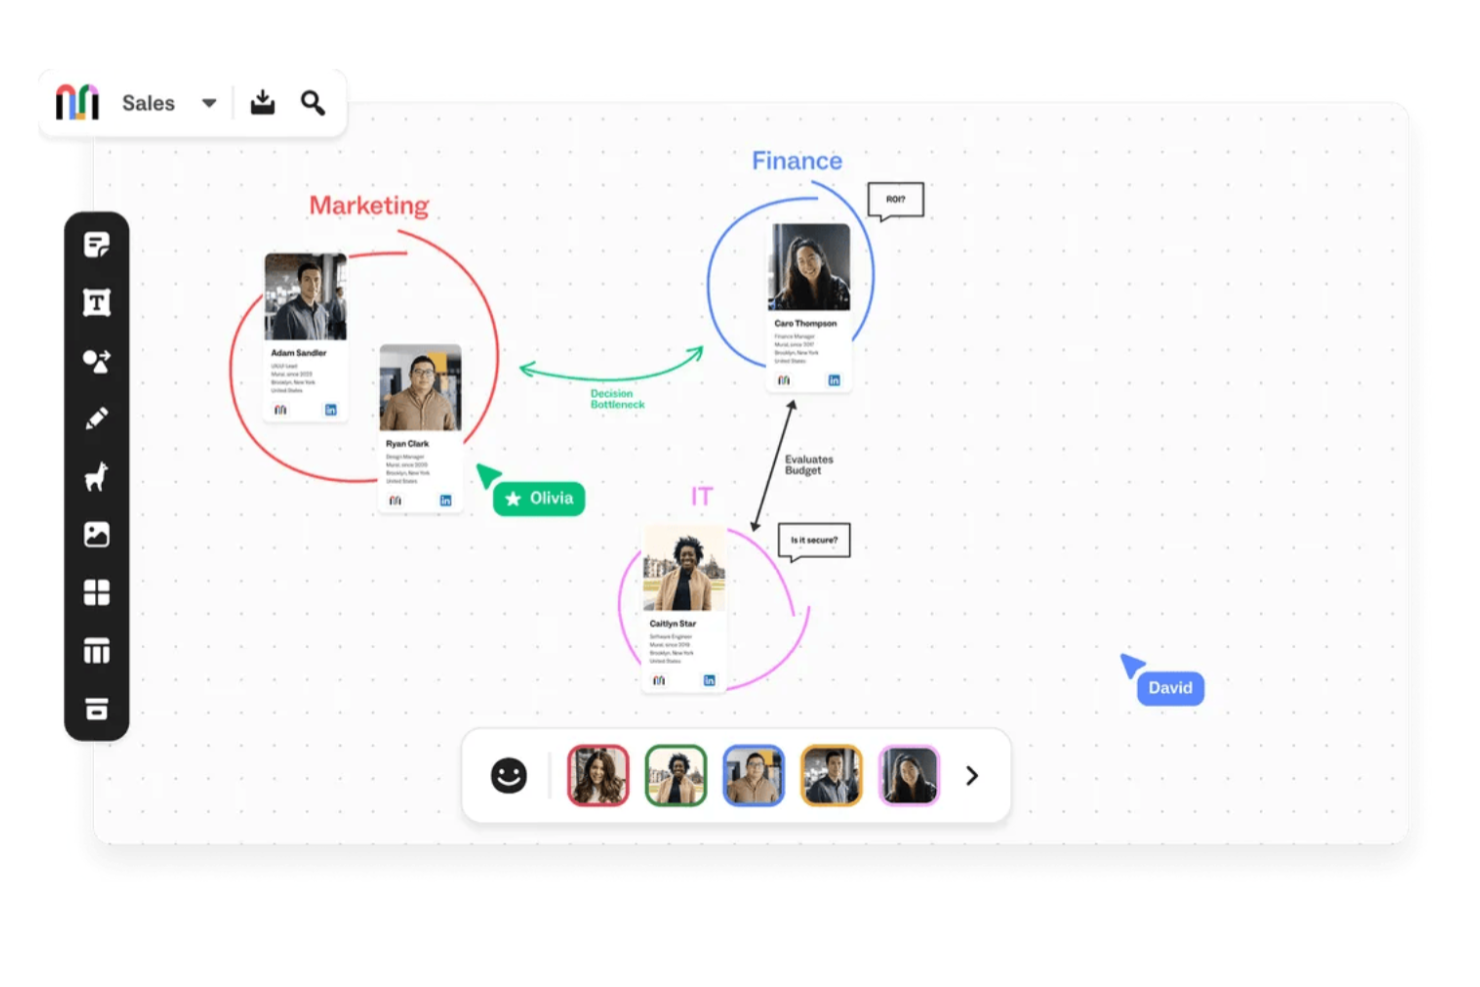Open the shapes tool
This screenshot has width=1480, height=987.
[x=97, y=361]
